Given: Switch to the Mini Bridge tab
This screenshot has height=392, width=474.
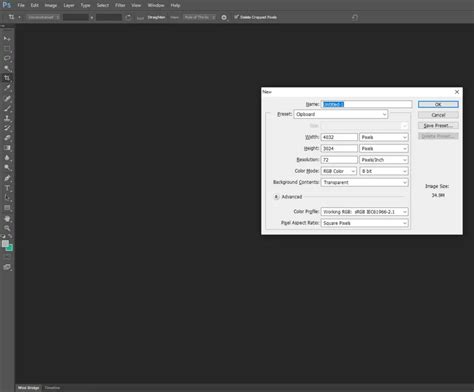Looking at the screenshot, I should coord(28,388).
